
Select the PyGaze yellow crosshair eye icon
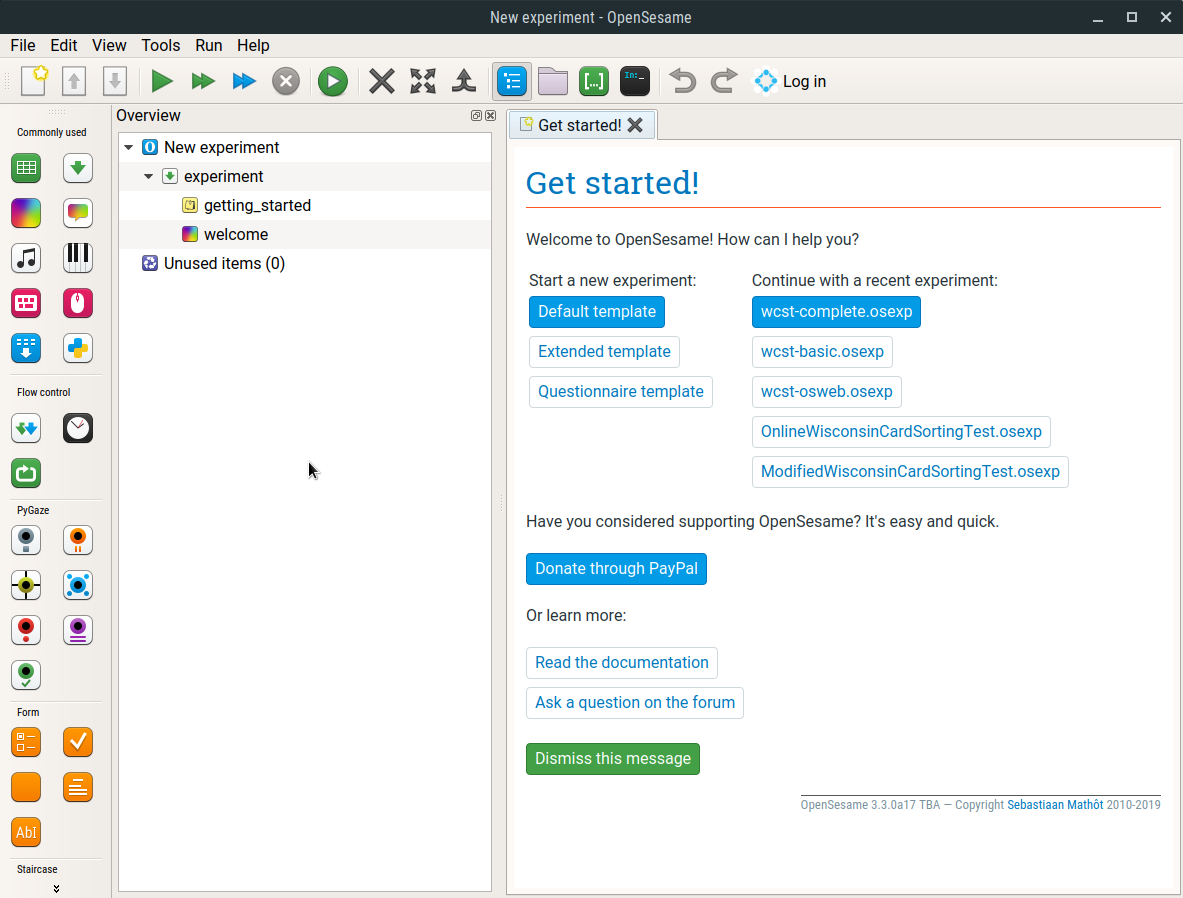[26, 585]
